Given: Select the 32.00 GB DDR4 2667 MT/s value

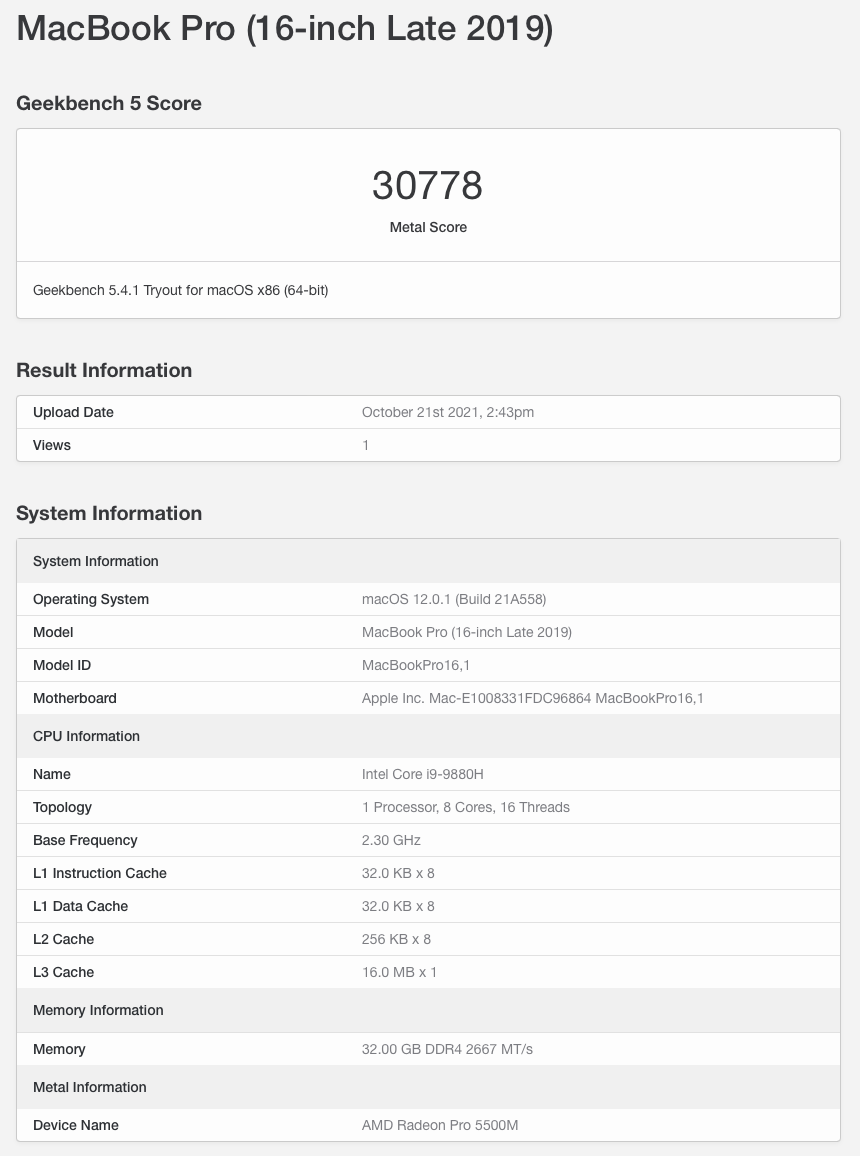Looking at the screenshot, I should [x=447, y=1049].
